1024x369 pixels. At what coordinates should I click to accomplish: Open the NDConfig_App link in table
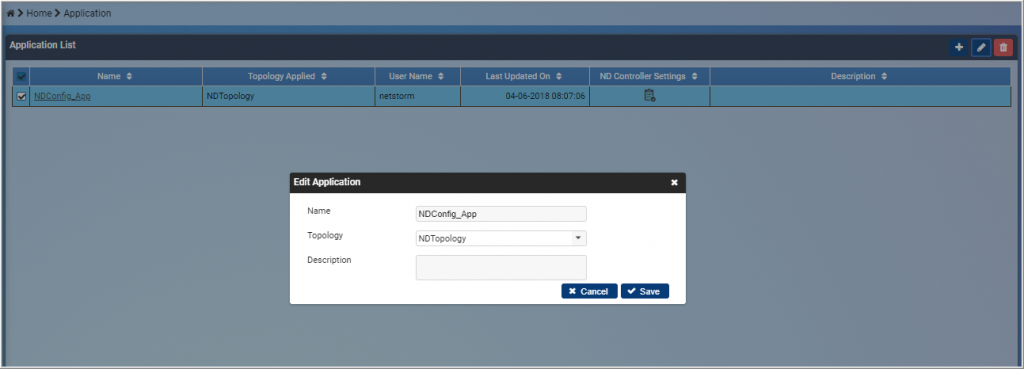(62, 96)
